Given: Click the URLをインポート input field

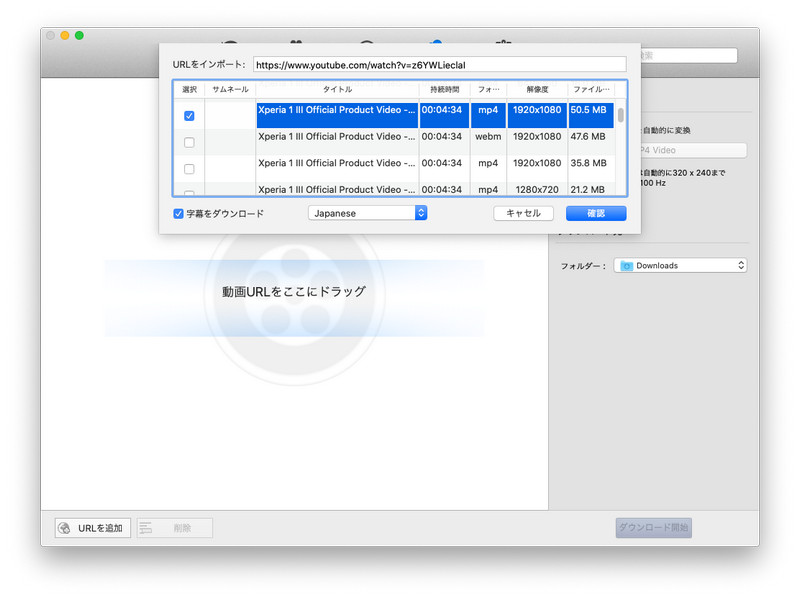Looking at the screenshot, I should [439, 65].
